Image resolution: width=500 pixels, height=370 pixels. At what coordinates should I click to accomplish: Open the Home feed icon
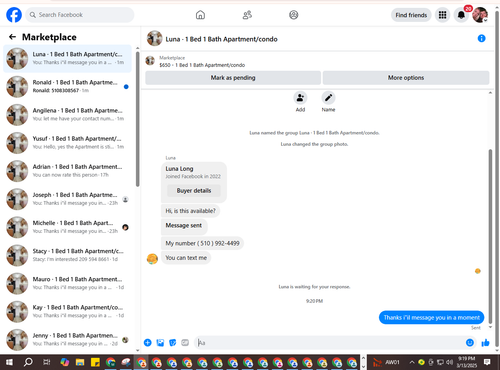pyautogui.click(x=200, y=15)
